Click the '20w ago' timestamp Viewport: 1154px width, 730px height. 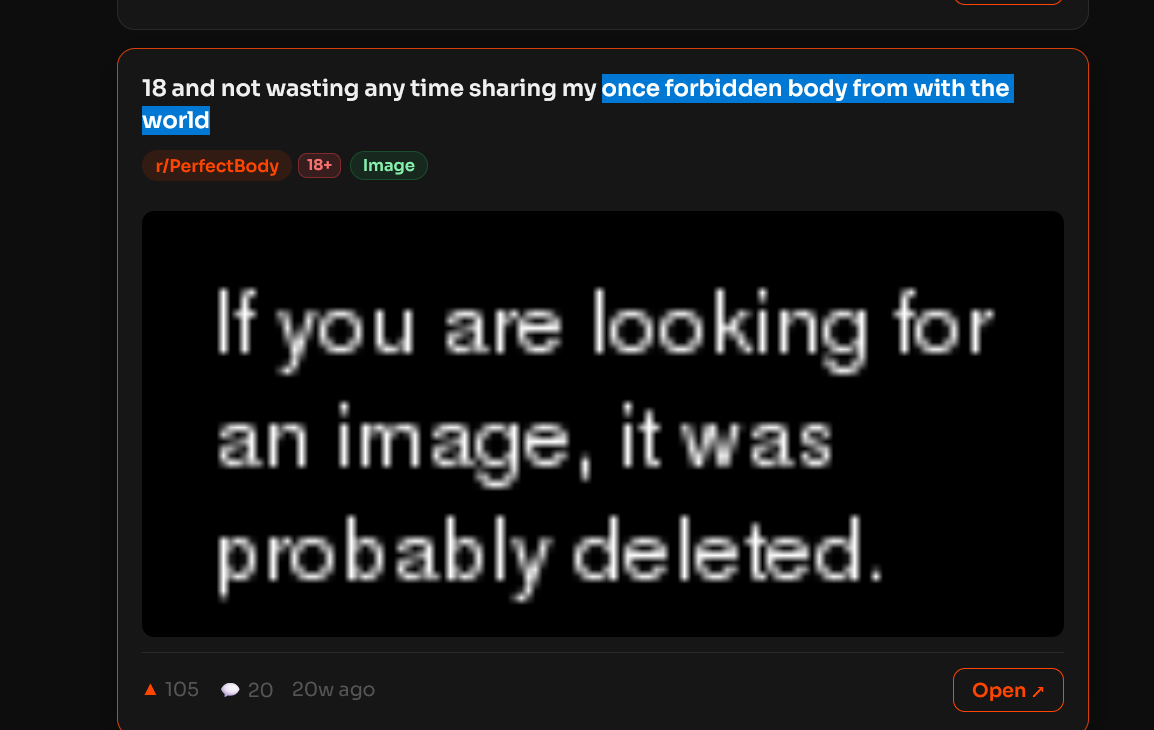(333, 690)
